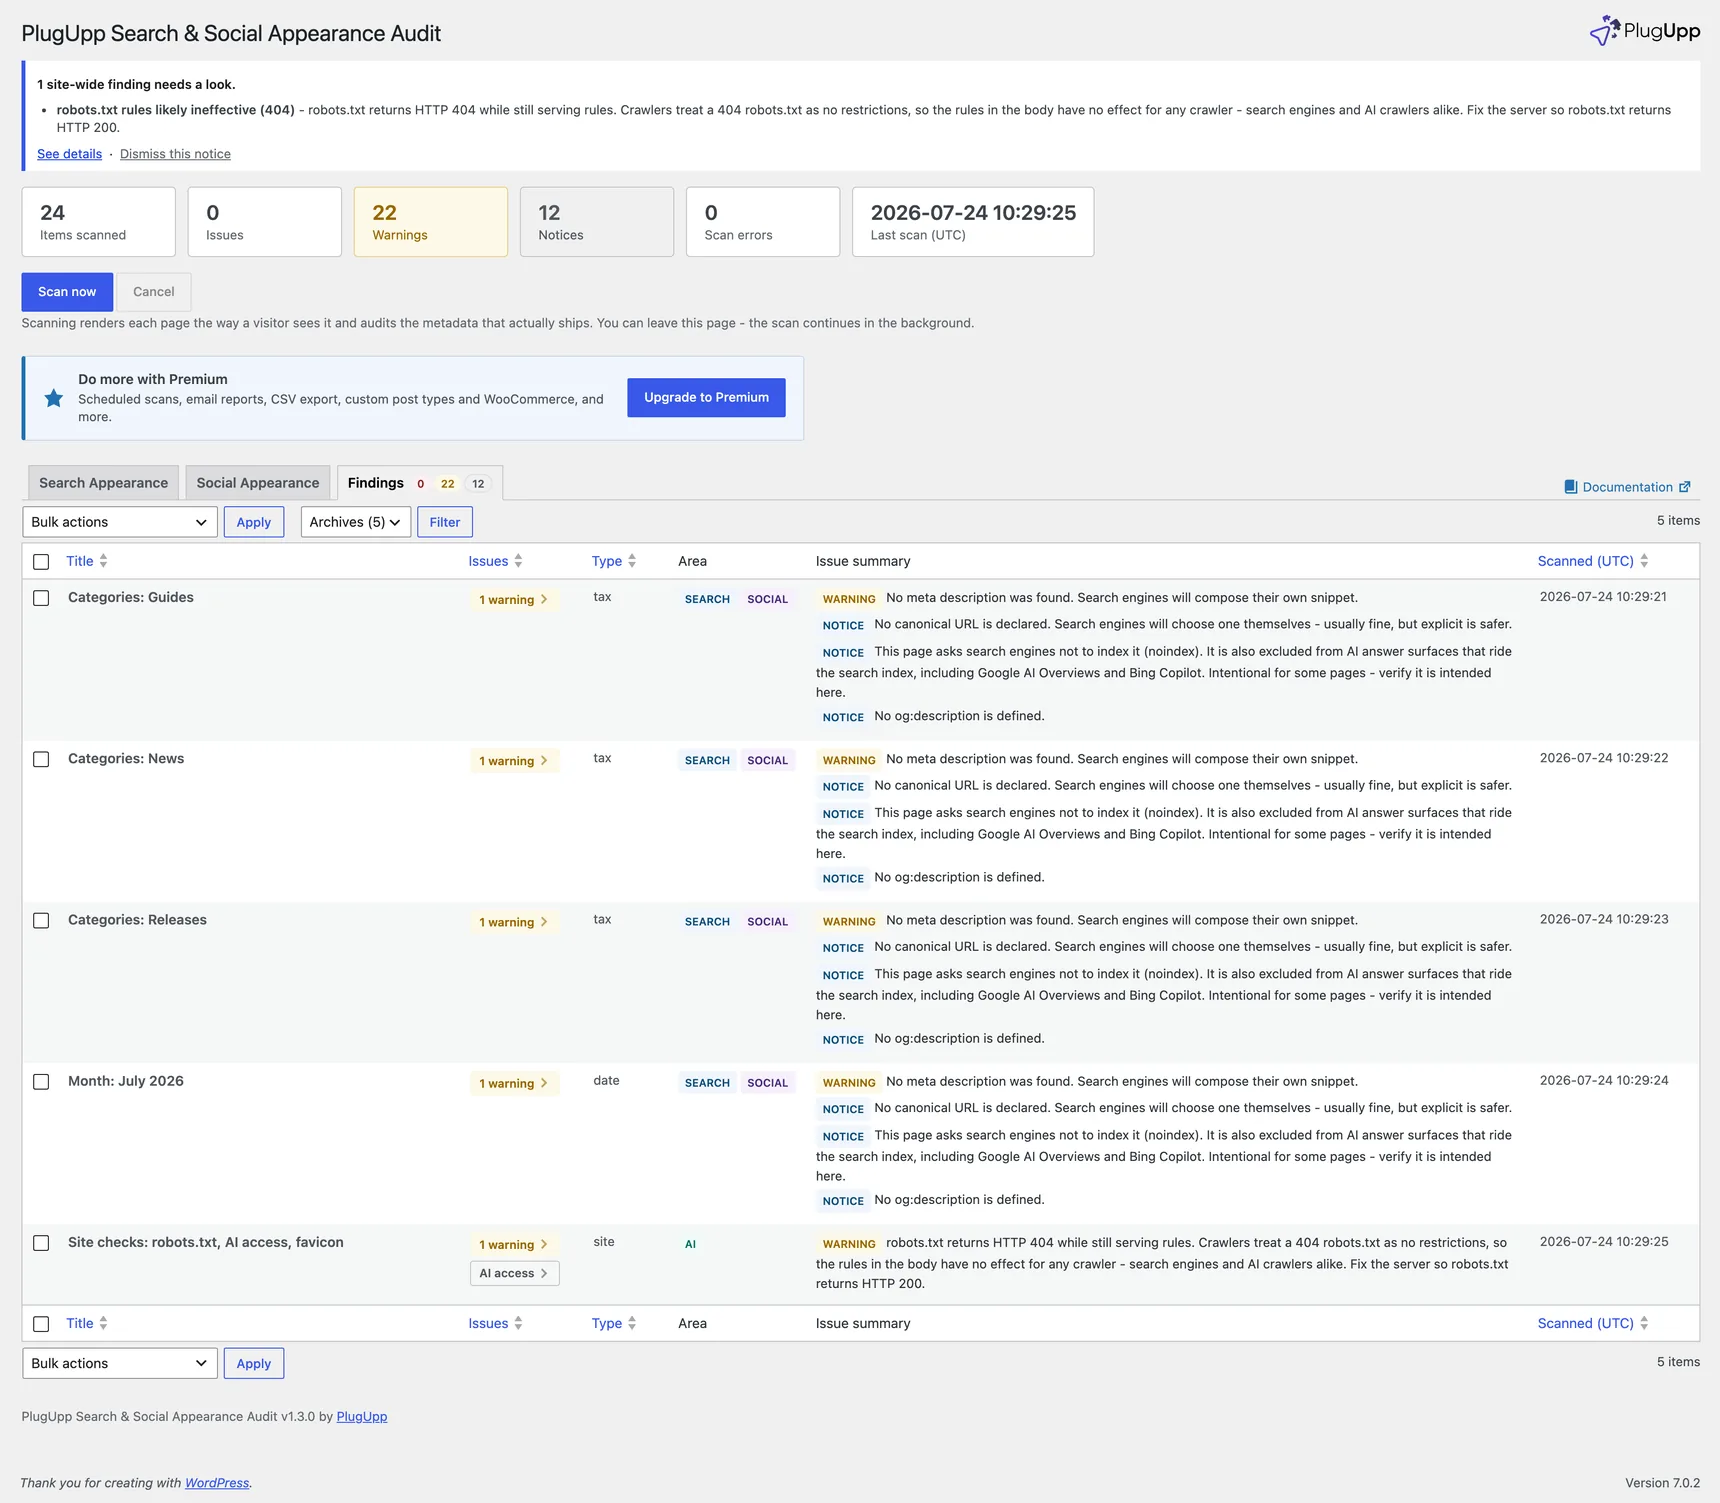This screenshot has width=1720, height=1503.
Task: Expand 1 warning for Categories: Guides
Action: coord(514,600)
